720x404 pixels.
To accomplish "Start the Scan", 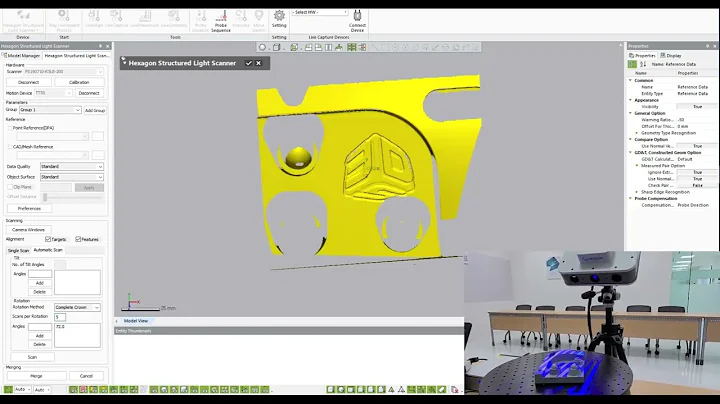I will (x=32, y=357).
